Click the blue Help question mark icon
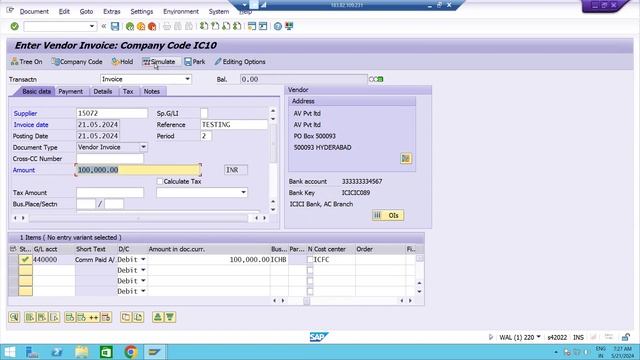Screen dimensions: 640x360 [278, 27]
